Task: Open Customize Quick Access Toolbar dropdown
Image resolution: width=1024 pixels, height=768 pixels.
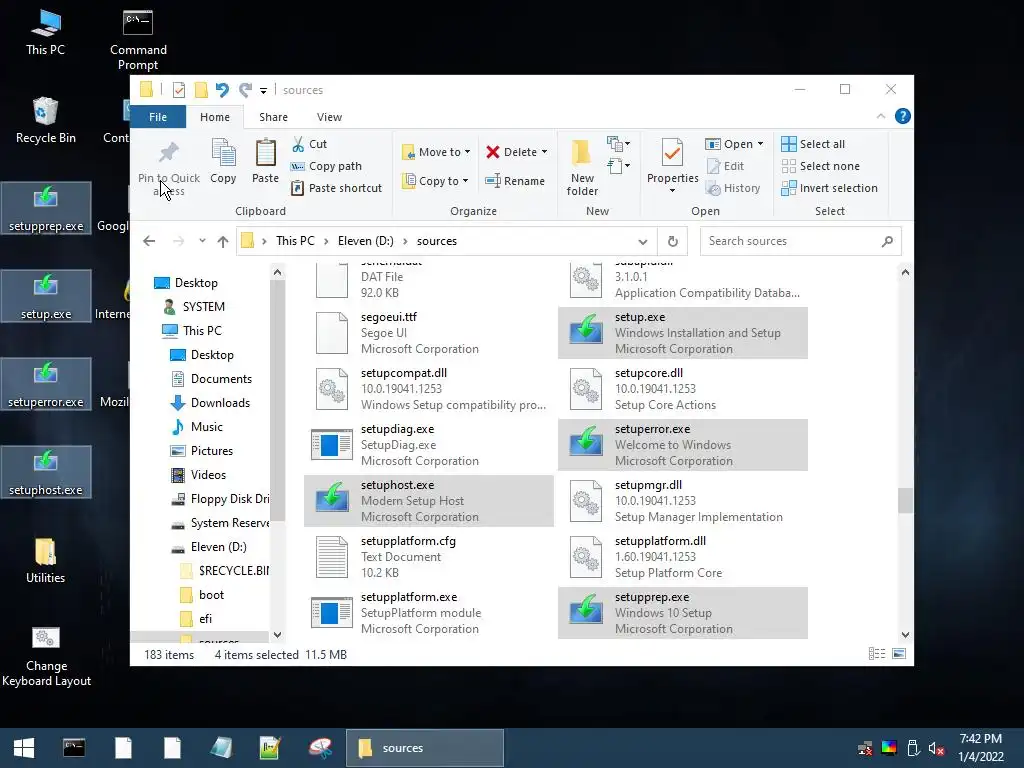Action: click(263, 91)
